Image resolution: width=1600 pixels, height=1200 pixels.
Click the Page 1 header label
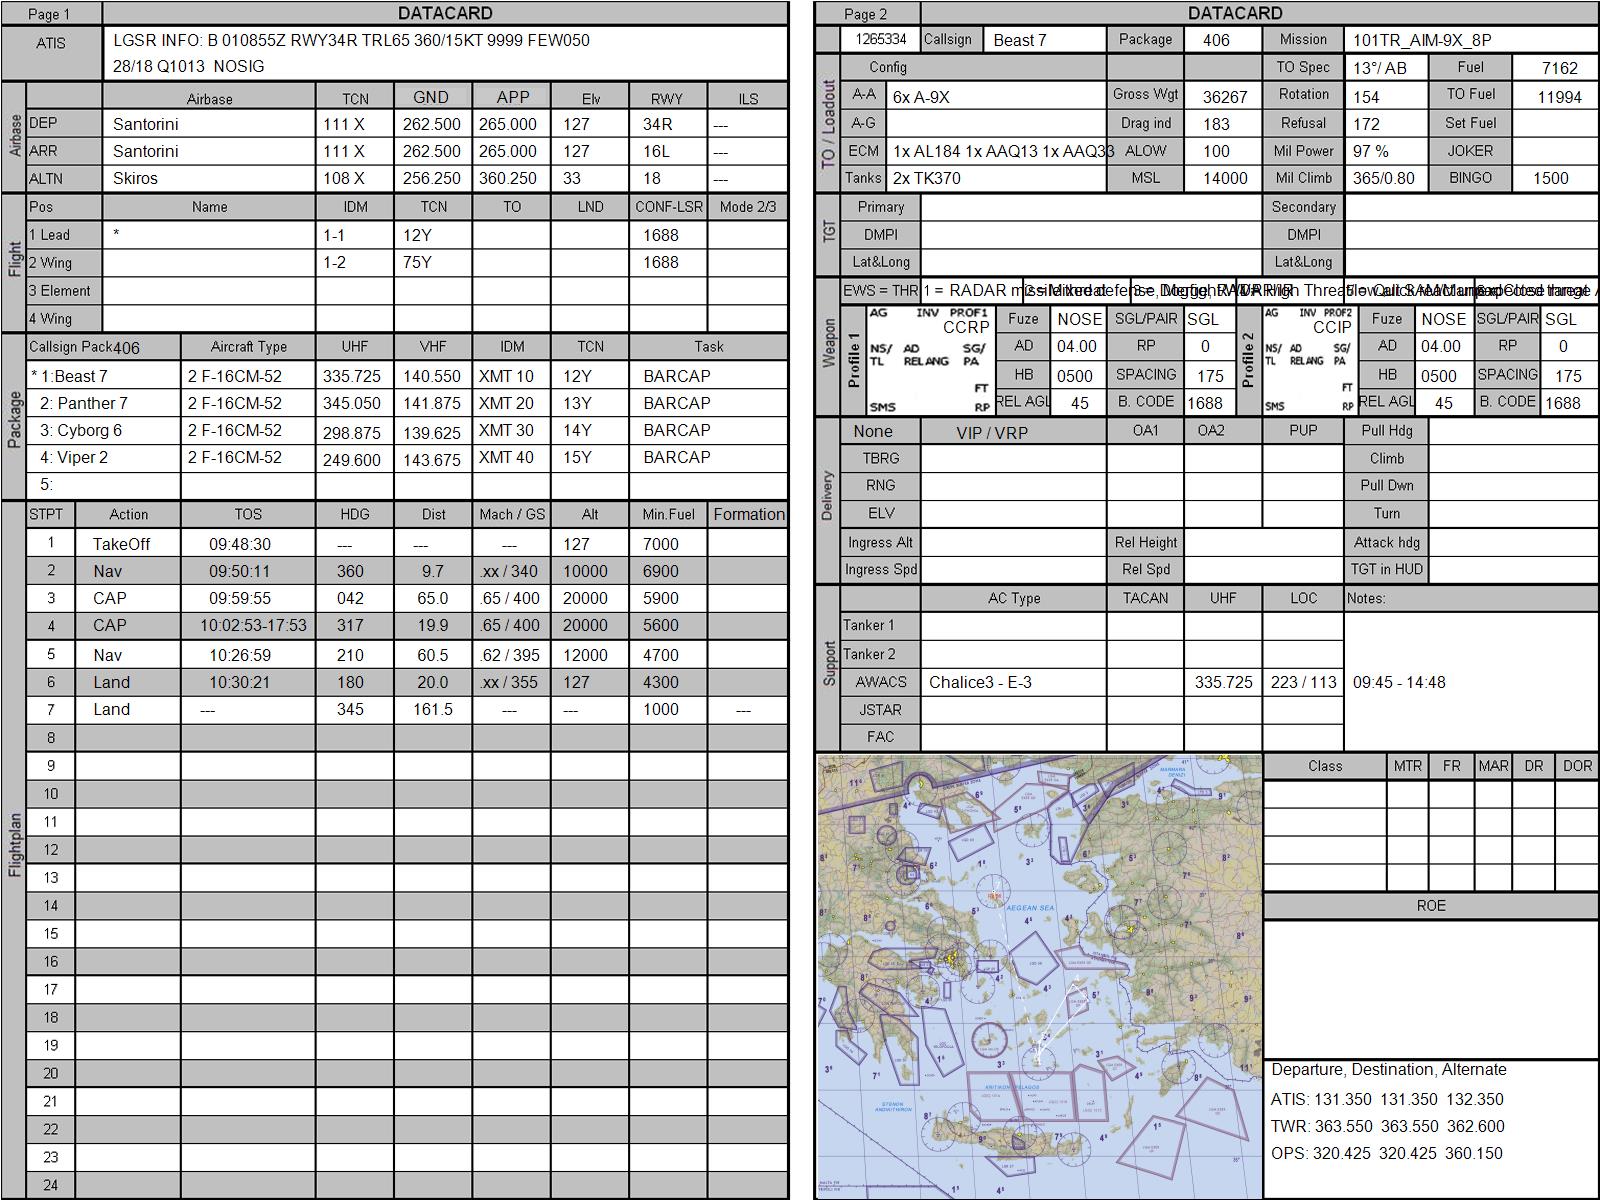click(50, 14)
